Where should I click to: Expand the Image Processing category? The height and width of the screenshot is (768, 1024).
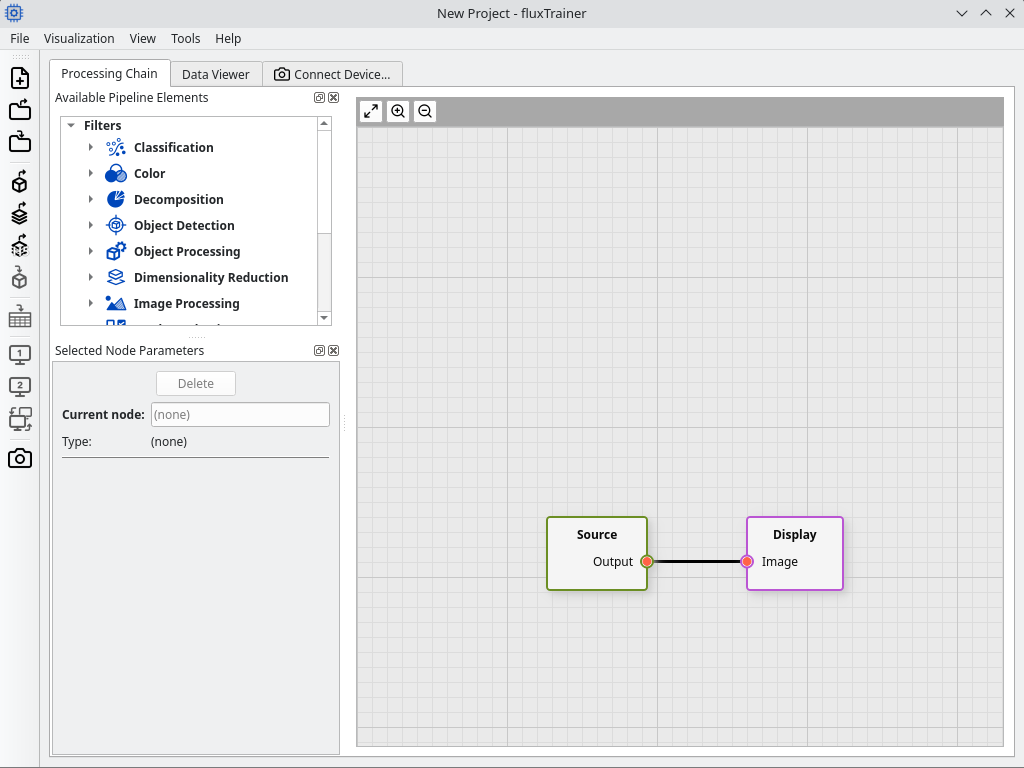click(91, 303)
